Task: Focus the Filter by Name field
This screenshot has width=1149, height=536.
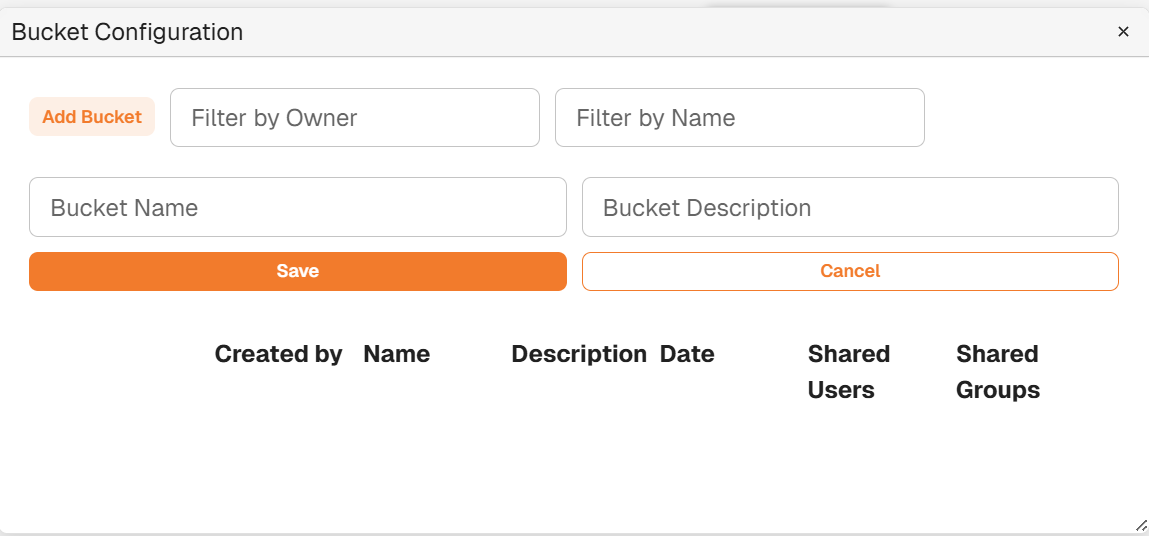Action: tap(739, 118)
